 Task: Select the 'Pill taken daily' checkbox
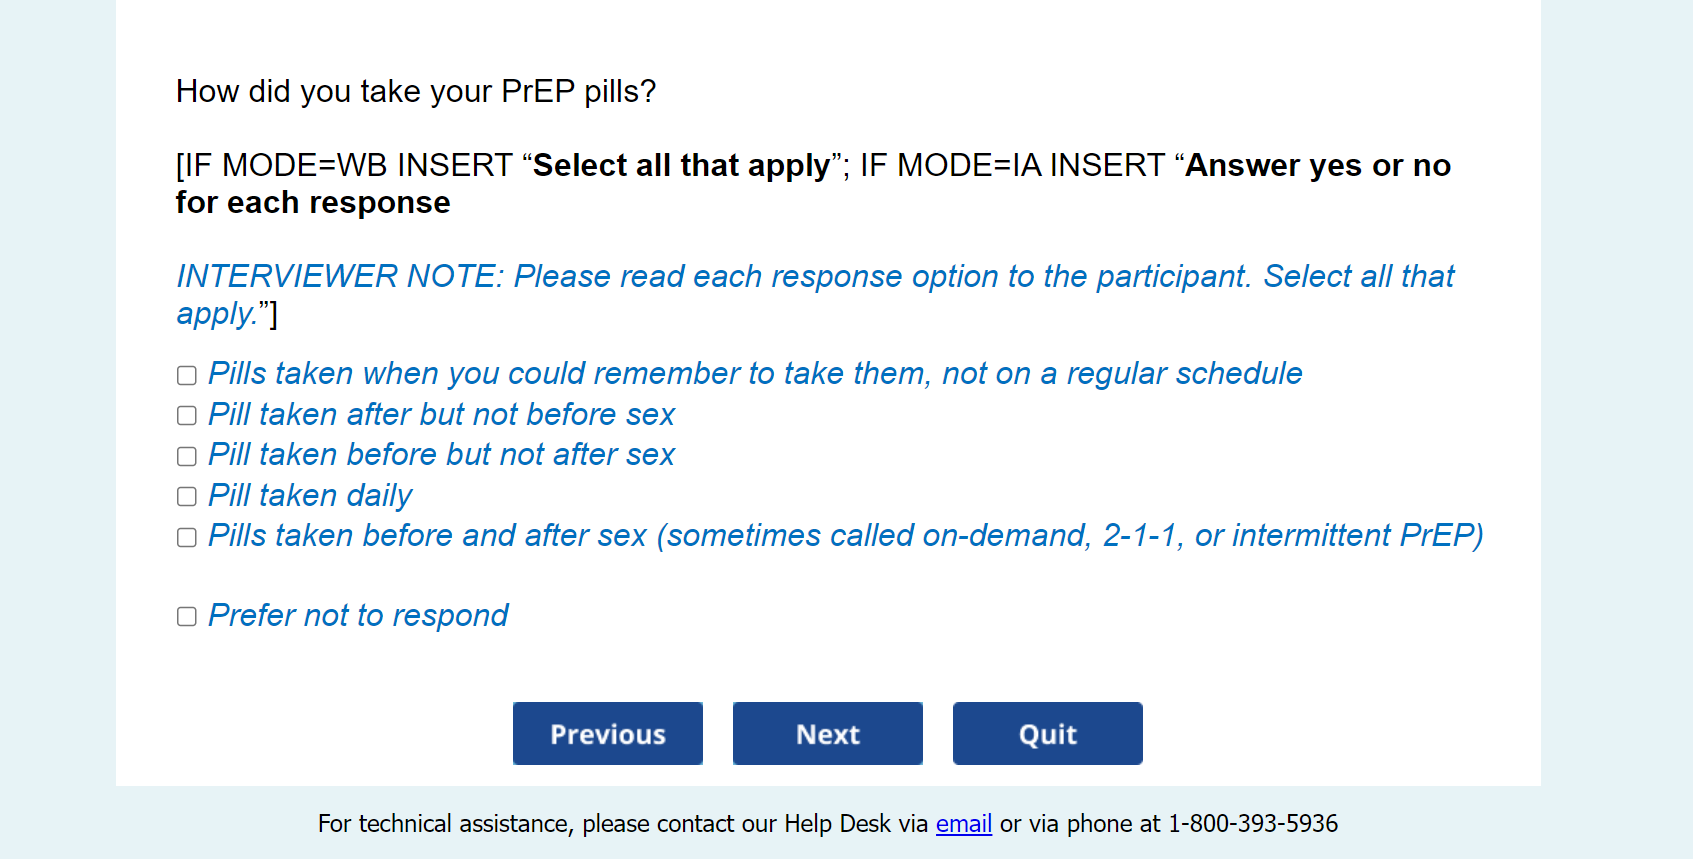click(x=187, y=497)
